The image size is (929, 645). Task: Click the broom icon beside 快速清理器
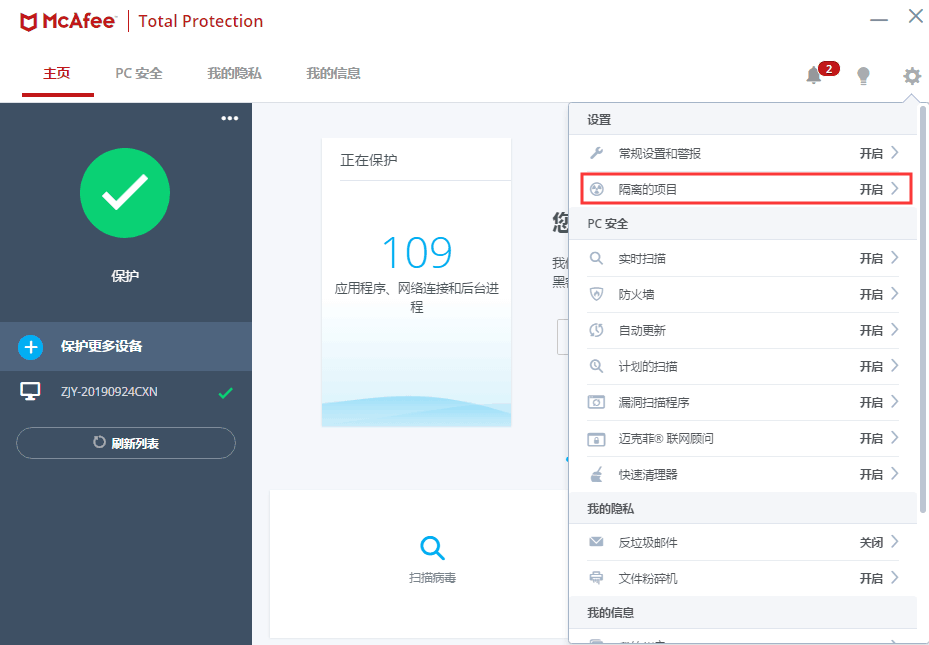click(597, 474)
